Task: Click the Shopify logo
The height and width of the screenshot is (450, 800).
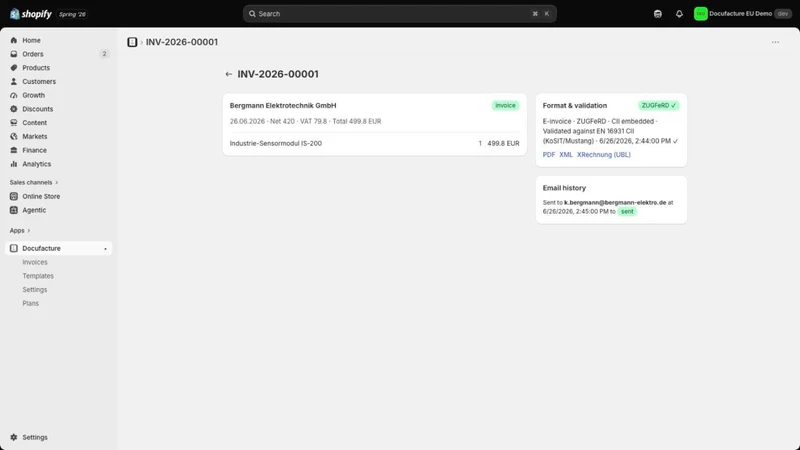Action: [31, 14]
